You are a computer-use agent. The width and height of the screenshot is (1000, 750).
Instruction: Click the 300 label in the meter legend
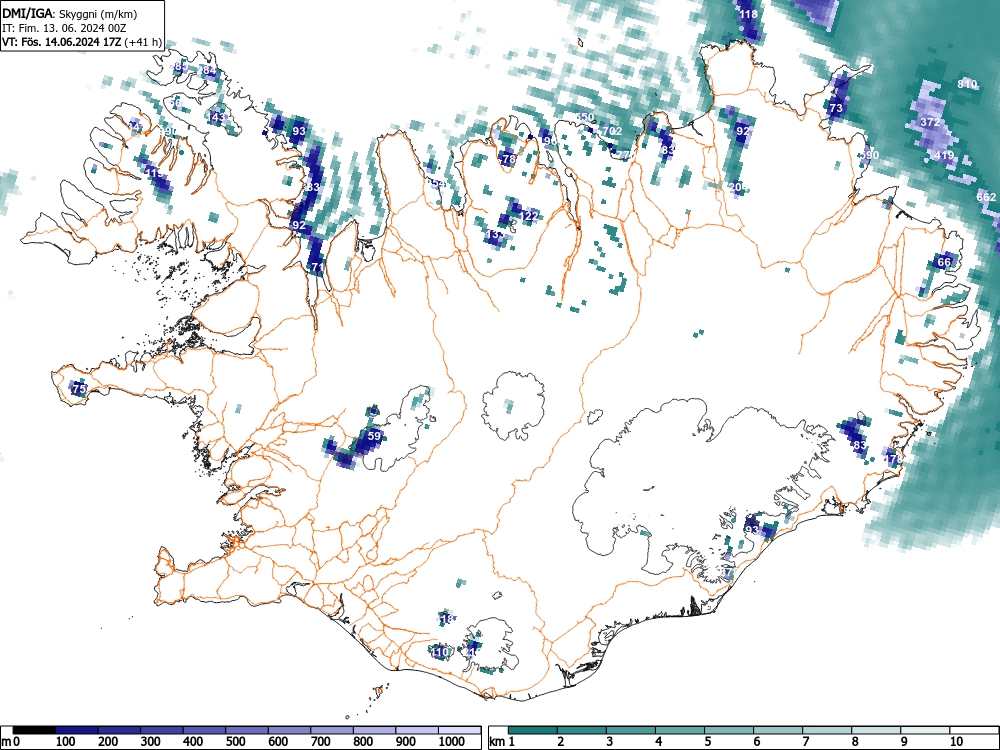(x=151, y=742)
